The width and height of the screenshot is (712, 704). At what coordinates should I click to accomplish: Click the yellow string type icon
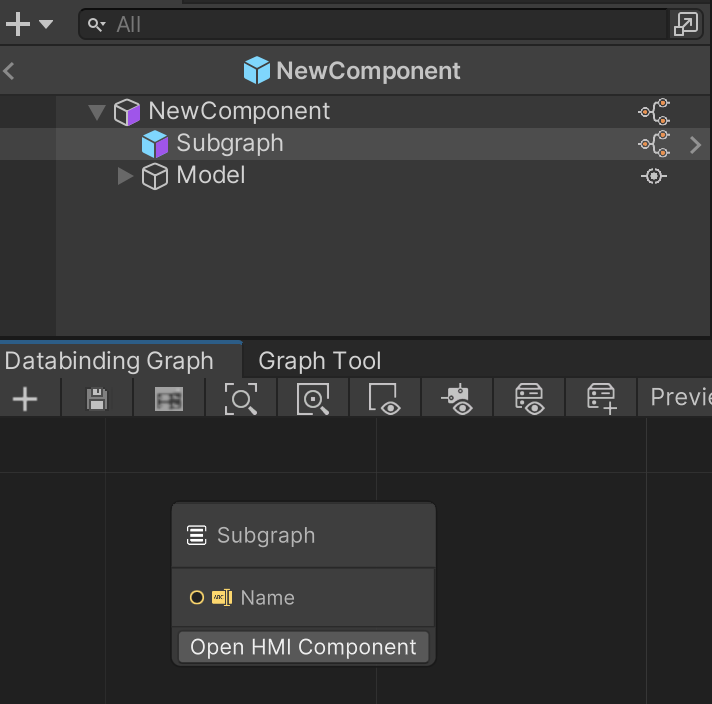(222, 597)
